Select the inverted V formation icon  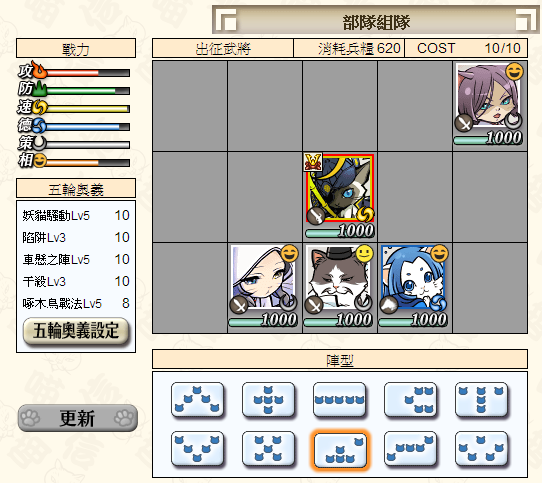click(197, 399)
